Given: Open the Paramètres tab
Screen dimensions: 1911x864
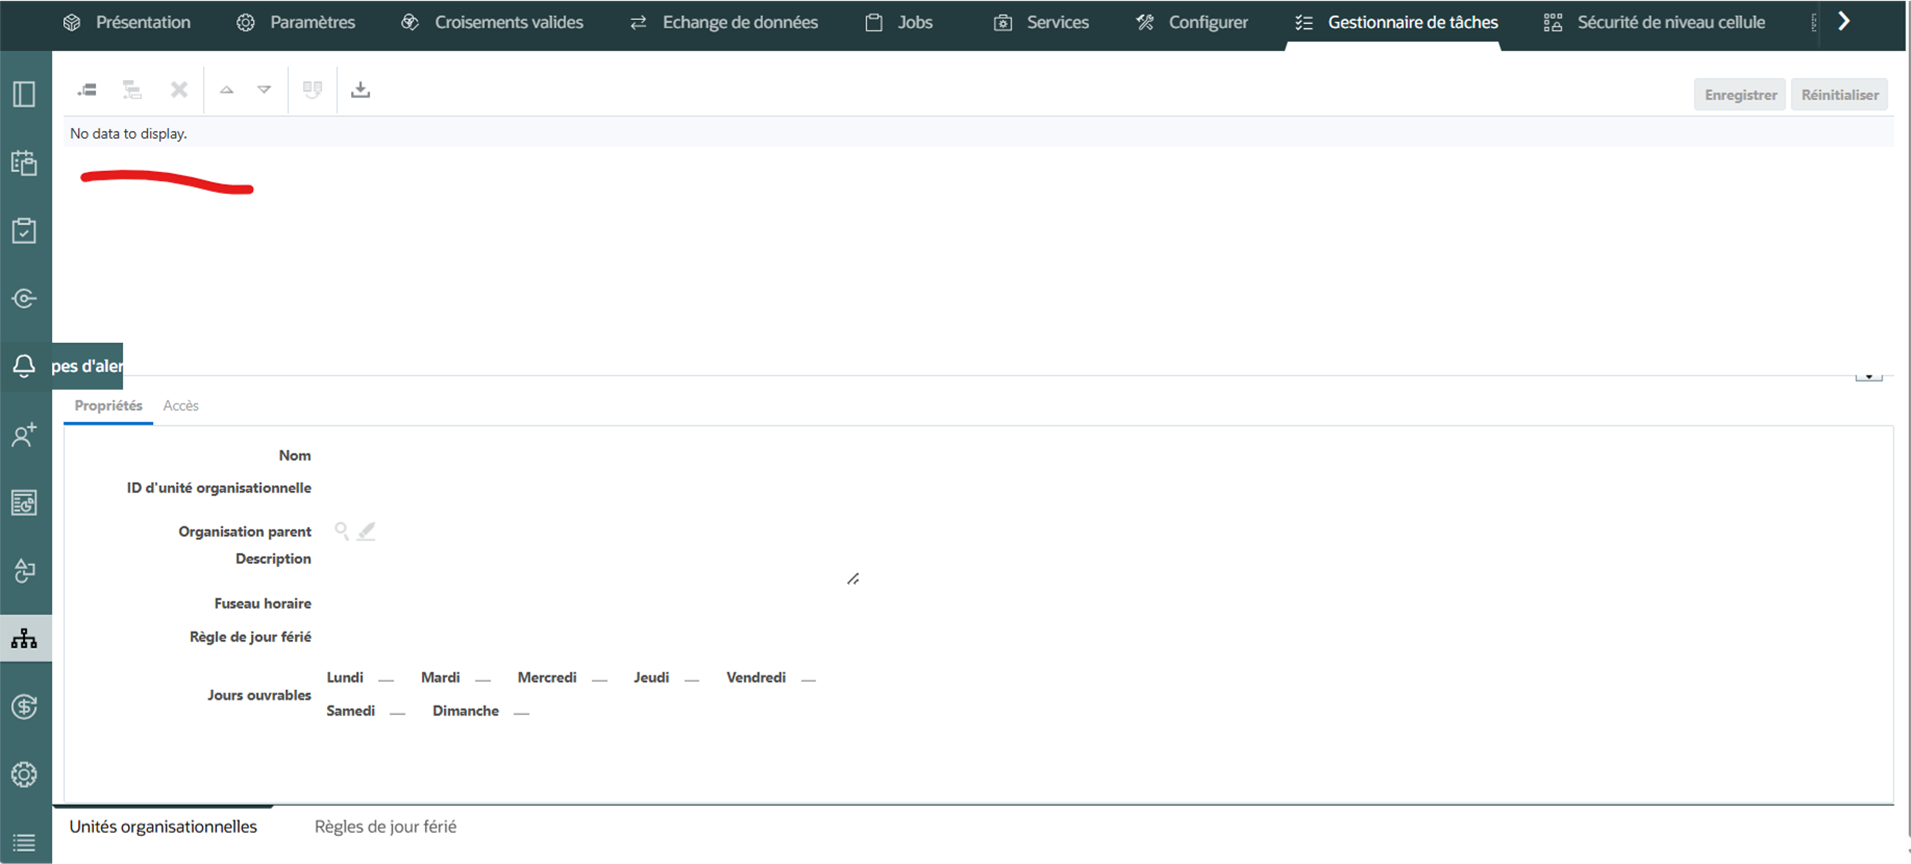Looking at the screenshot, I should tap(296, 22).
